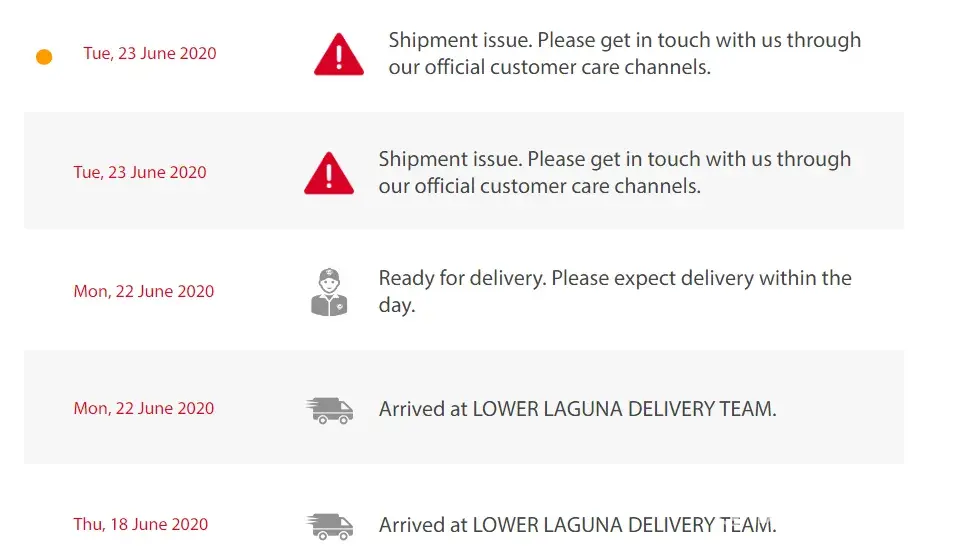Screen dimensions: 976x546
Task: Select the Tue, 23 June date in gray row
Action: tap(140, 172)
